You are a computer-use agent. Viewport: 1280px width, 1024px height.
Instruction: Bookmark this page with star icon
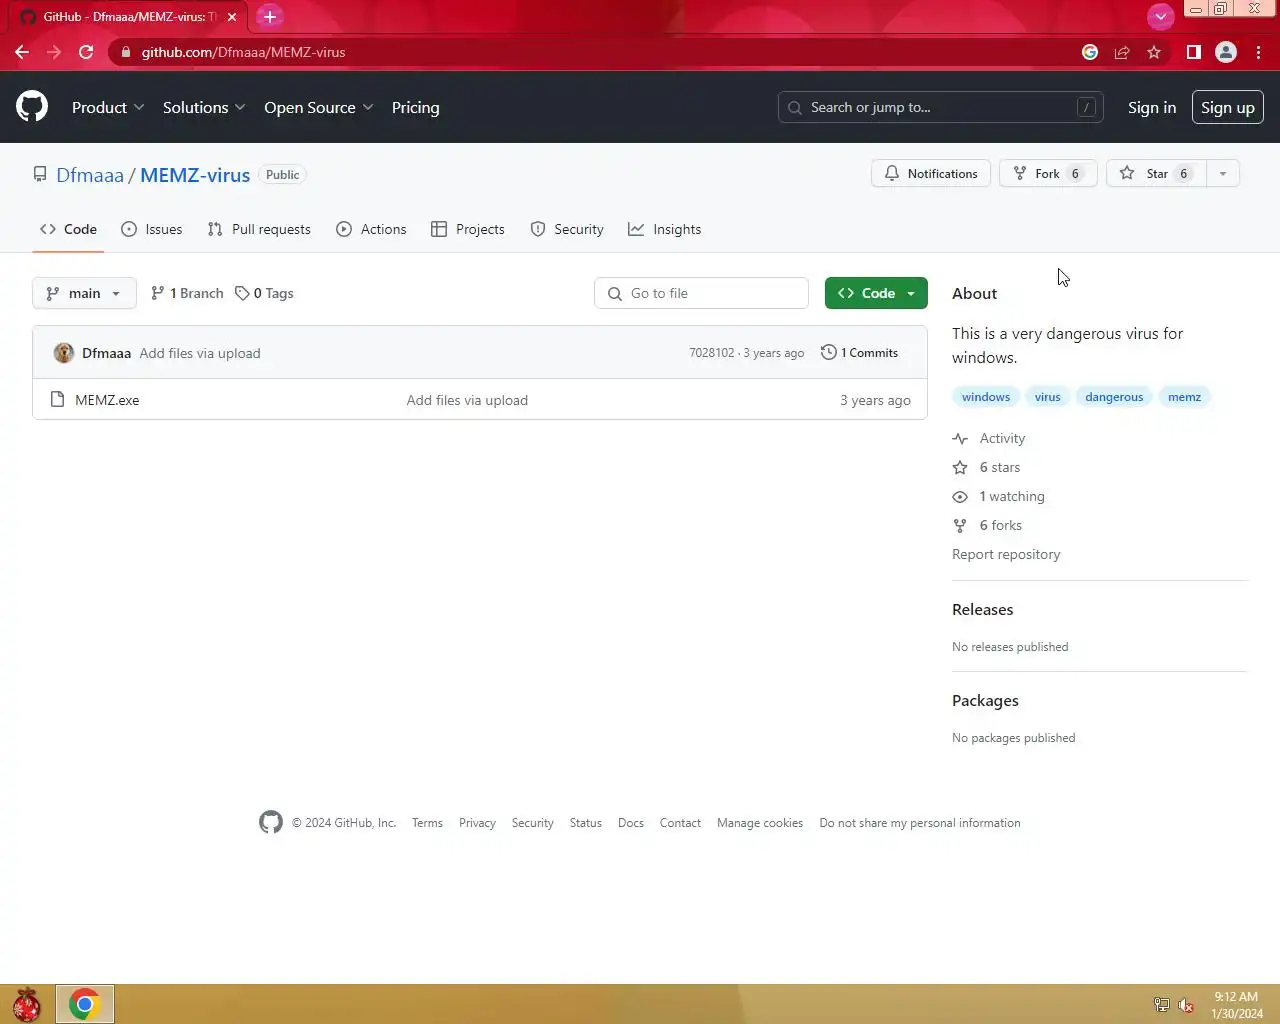(1154, 52)
